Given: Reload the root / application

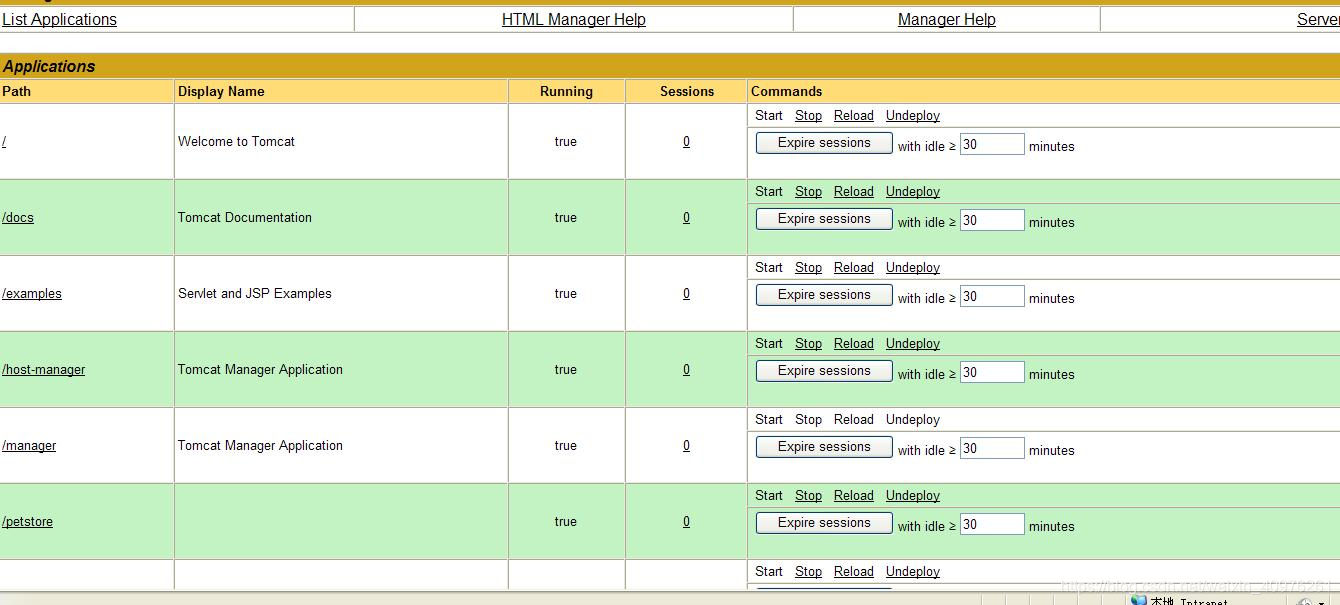Looking at the screenshot, I should (854, 115).
